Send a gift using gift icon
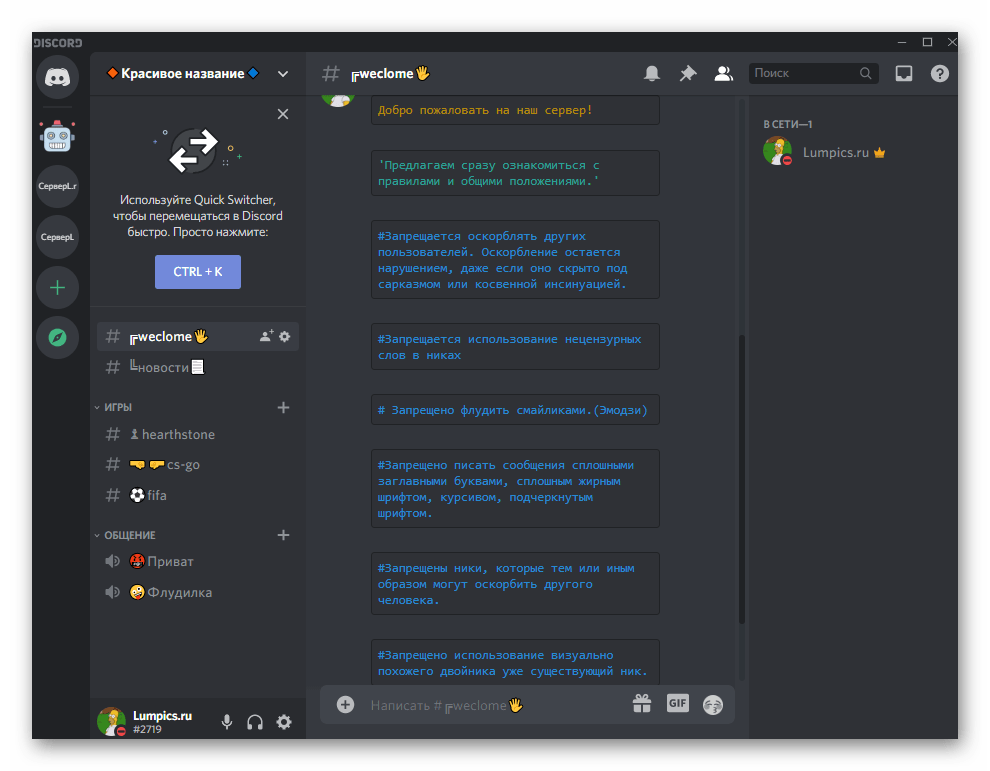Image resolution: width=990 pixels, height=771 pixels. point(642,704)
